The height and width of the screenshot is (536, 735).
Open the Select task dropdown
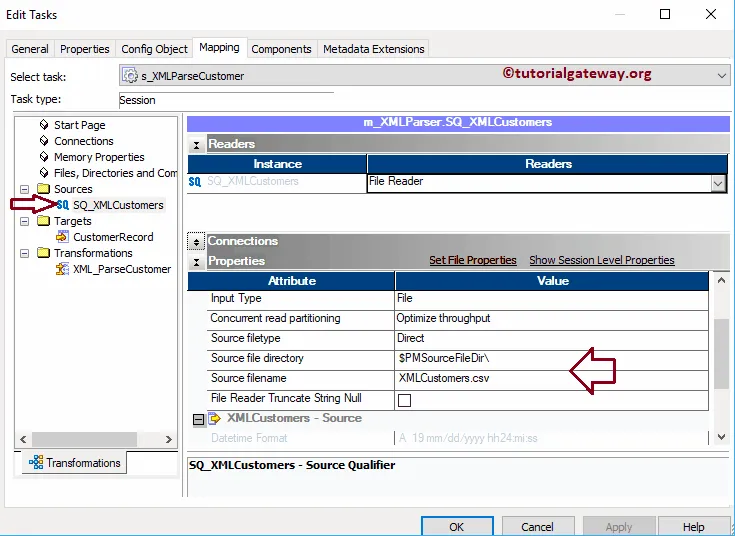(x=722, y=75)
